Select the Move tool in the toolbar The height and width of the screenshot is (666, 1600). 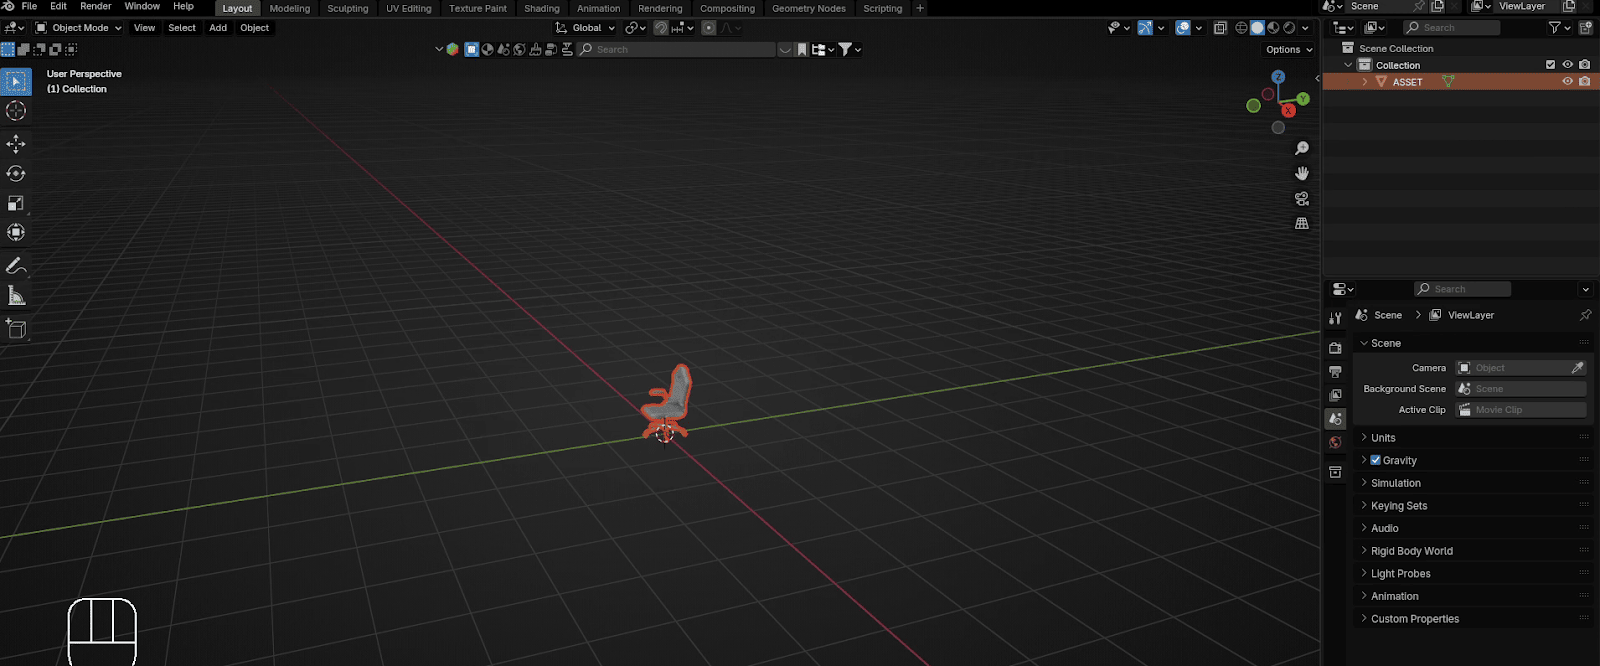(16, 143)
